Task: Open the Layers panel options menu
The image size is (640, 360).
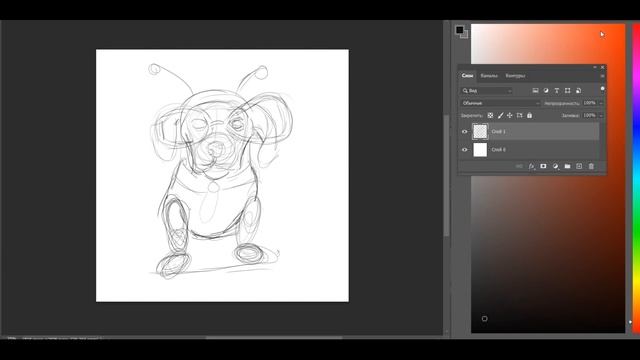Action: tap(602, 76)
